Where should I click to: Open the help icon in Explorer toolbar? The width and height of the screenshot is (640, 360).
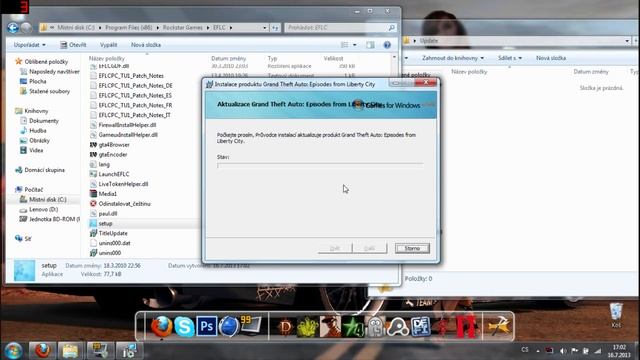(387, 45)
